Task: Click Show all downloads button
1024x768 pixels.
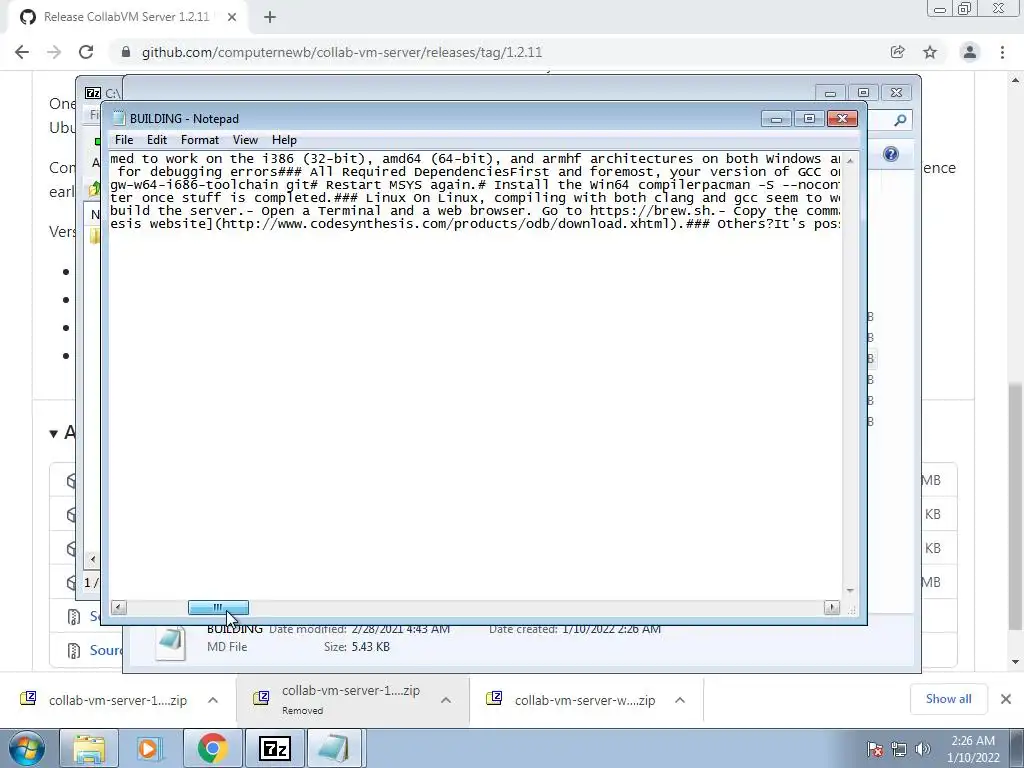Action: 948,699
